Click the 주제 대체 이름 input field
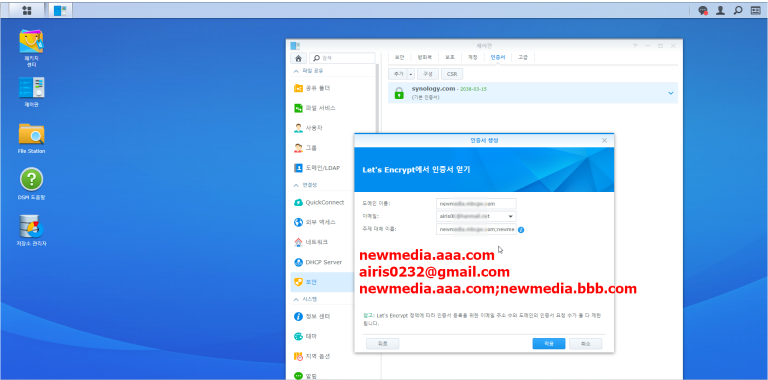Image resolution: width=768 pixels, height=380 pixels. [x=476, y=229]
